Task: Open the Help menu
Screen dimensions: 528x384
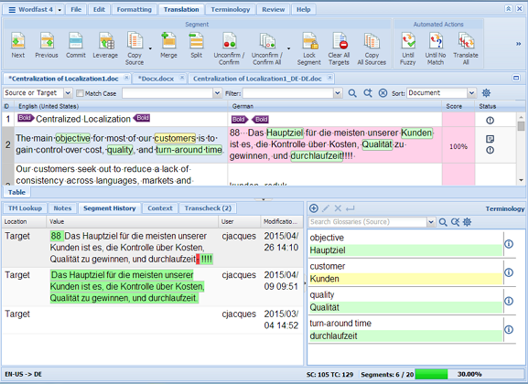Action: point(303,9)
